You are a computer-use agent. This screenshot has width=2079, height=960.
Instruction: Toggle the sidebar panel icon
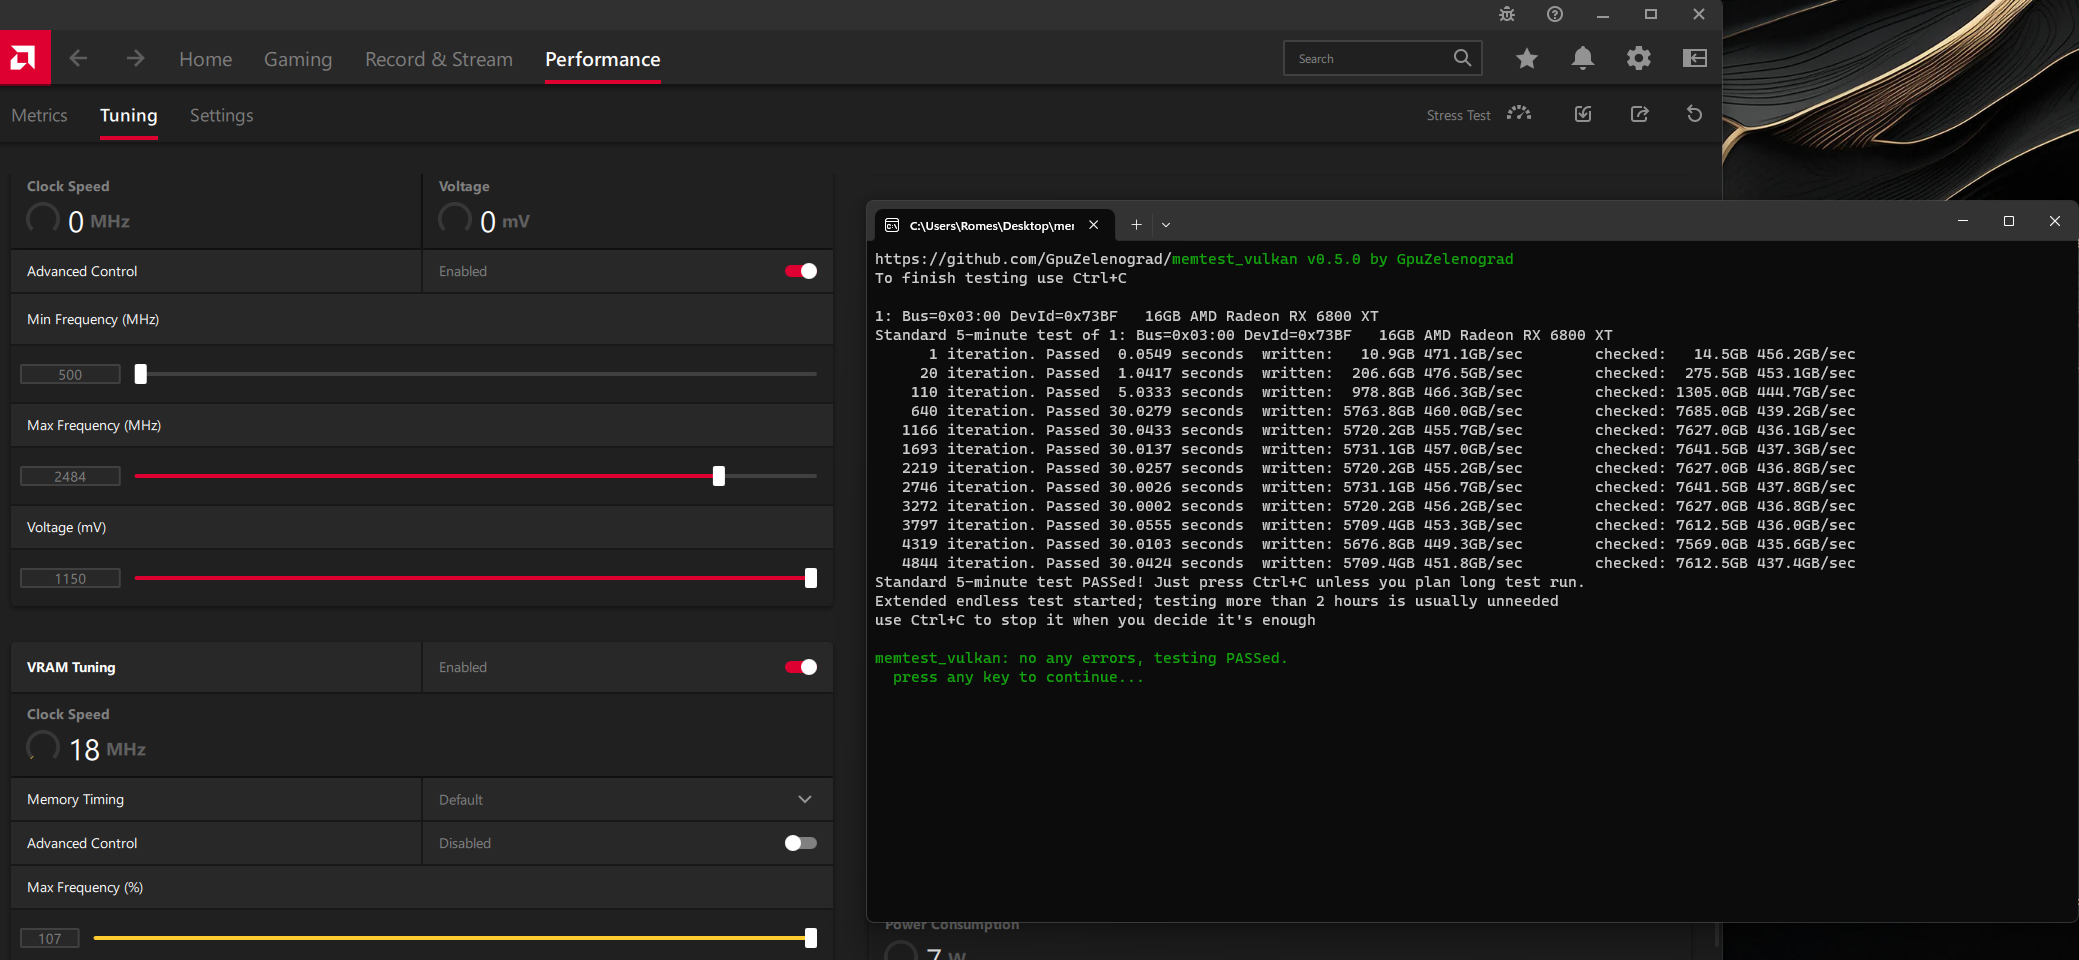click(x=1695, y=58)
